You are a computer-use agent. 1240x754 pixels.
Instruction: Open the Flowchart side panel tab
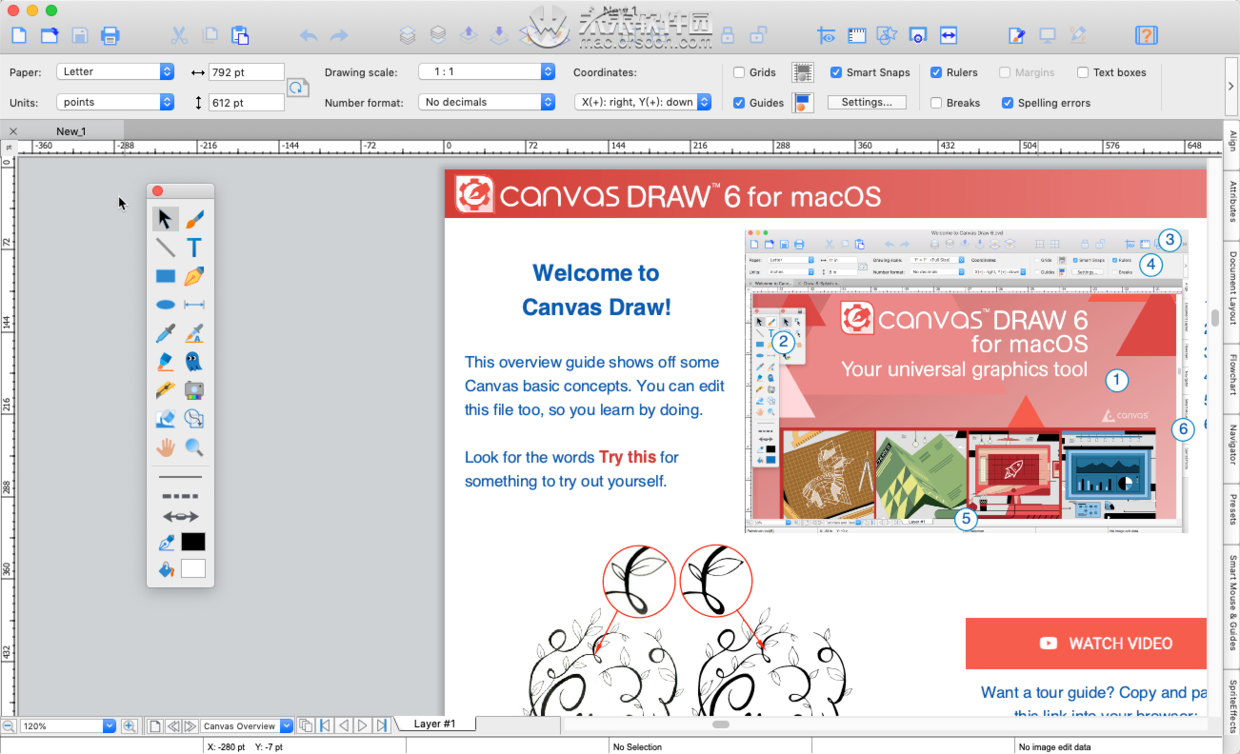click(x=1232, y=376)
